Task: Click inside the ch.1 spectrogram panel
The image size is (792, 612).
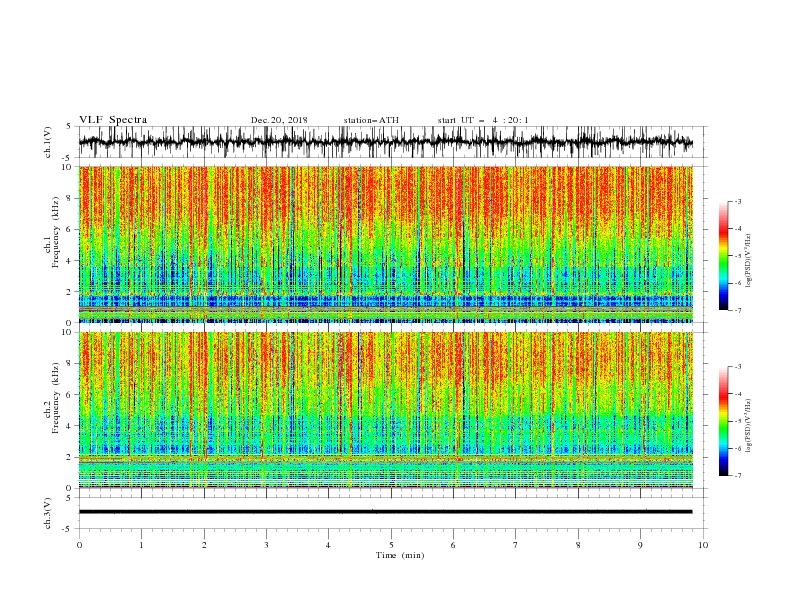Action: (x=386, y=244)
